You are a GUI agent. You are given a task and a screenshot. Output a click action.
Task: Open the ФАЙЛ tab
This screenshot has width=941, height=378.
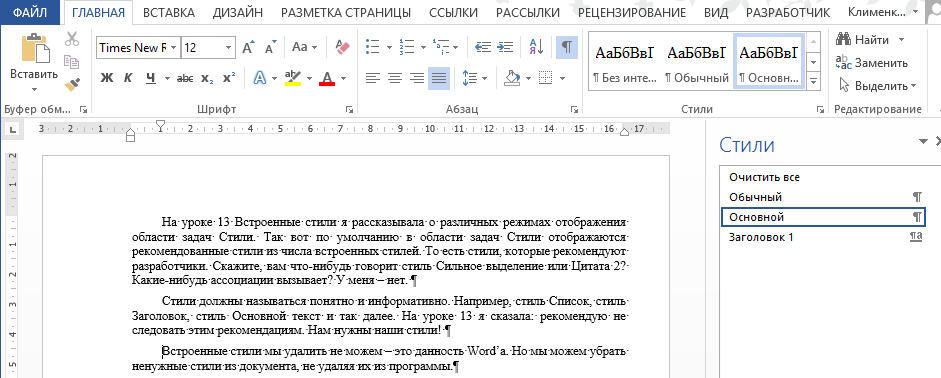31,12
